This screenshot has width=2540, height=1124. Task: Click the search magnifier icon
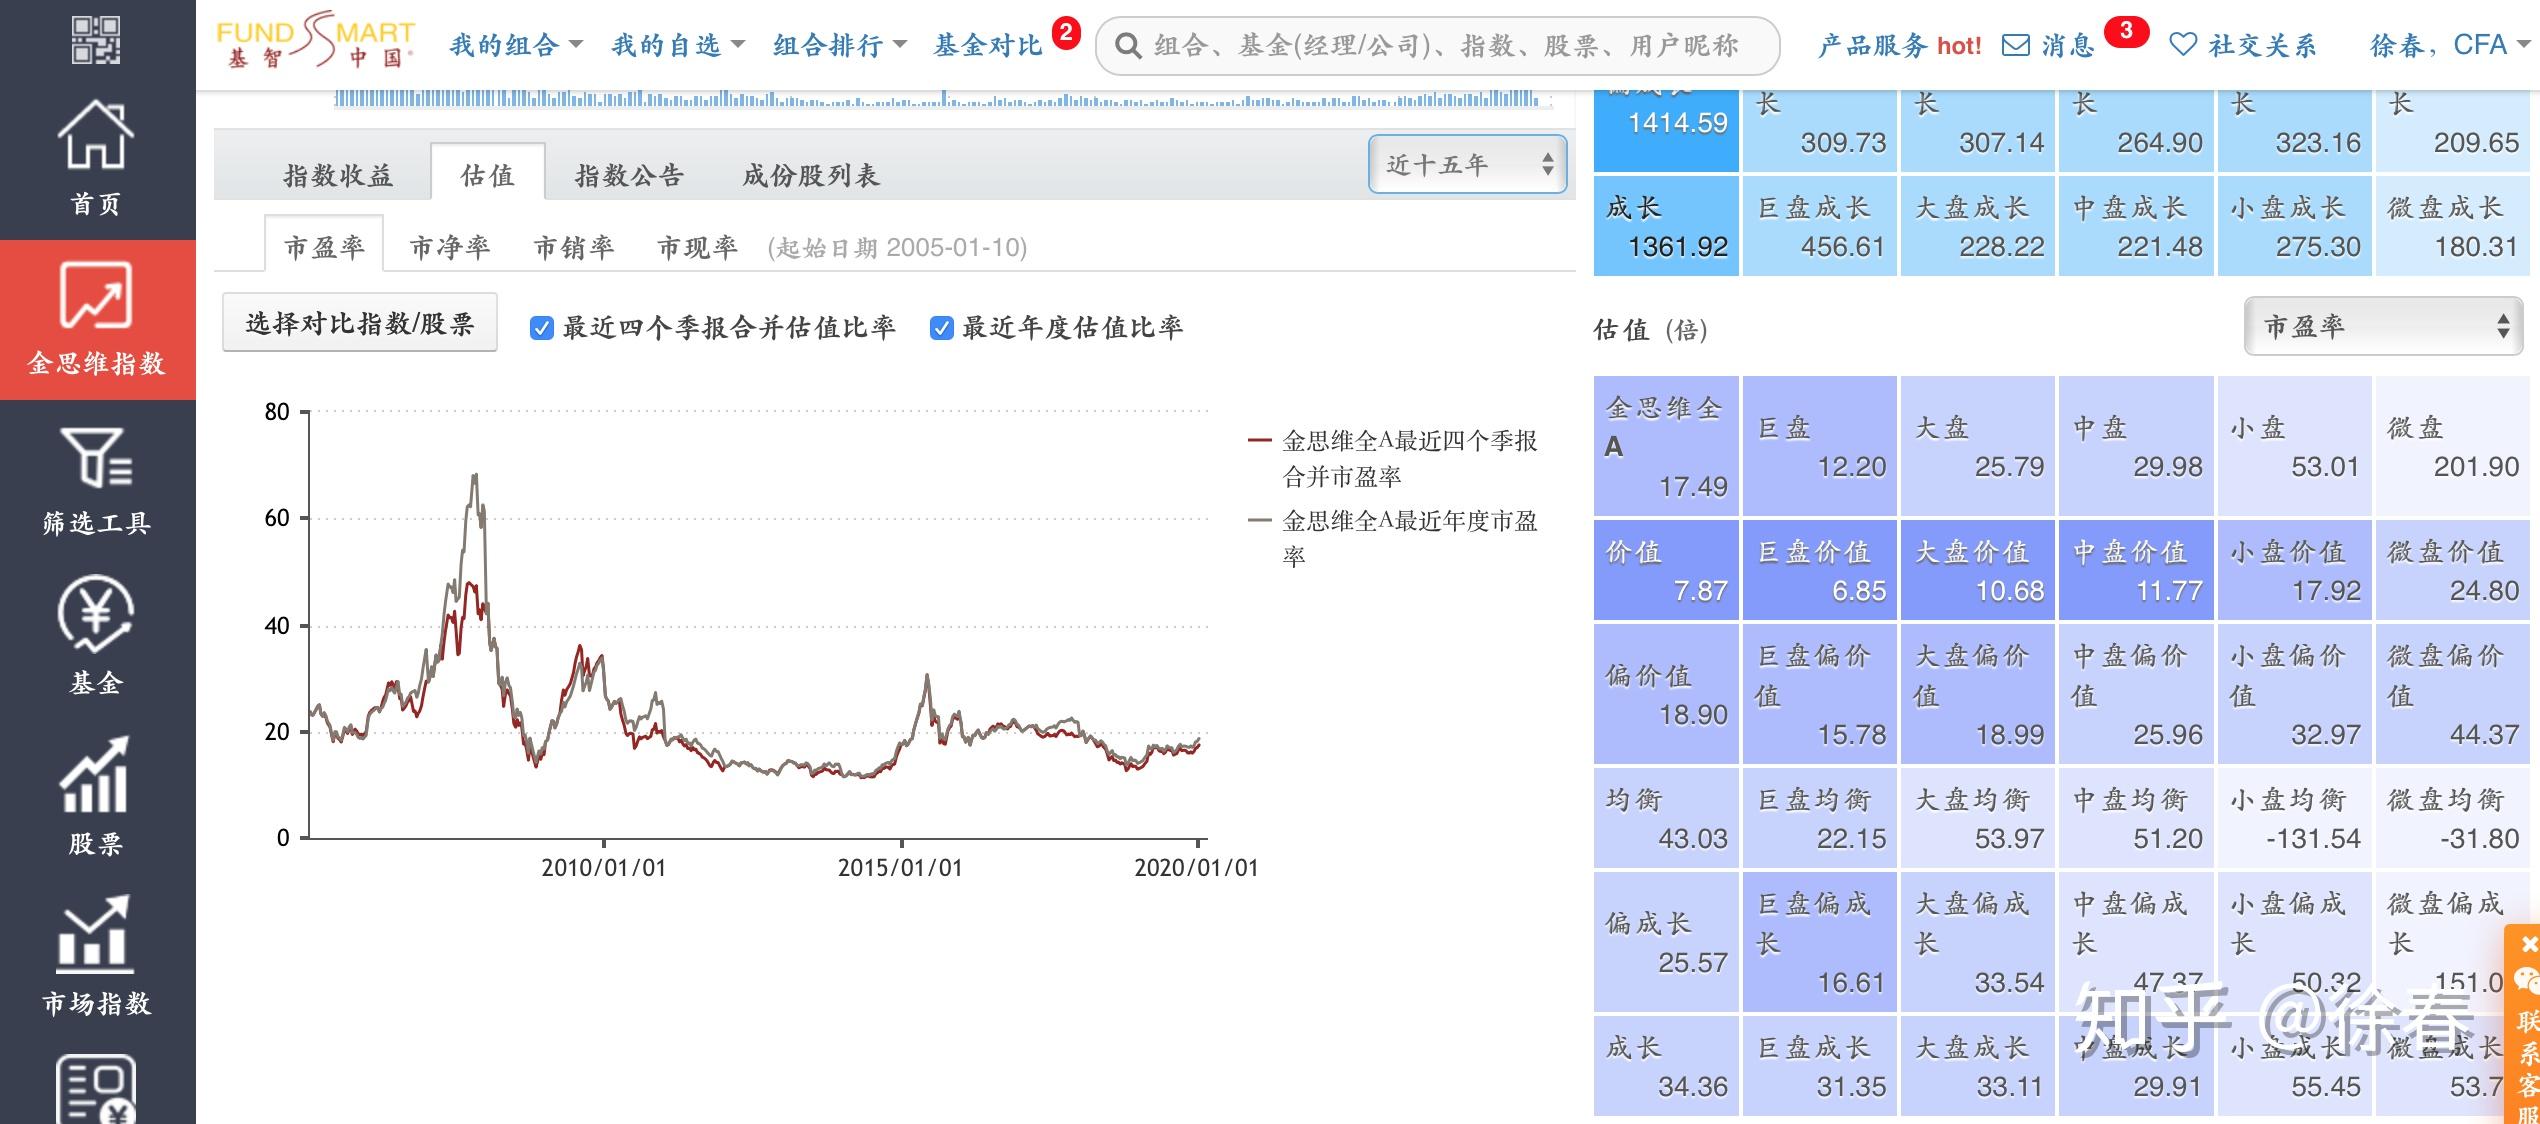[x=1128, y=46]
